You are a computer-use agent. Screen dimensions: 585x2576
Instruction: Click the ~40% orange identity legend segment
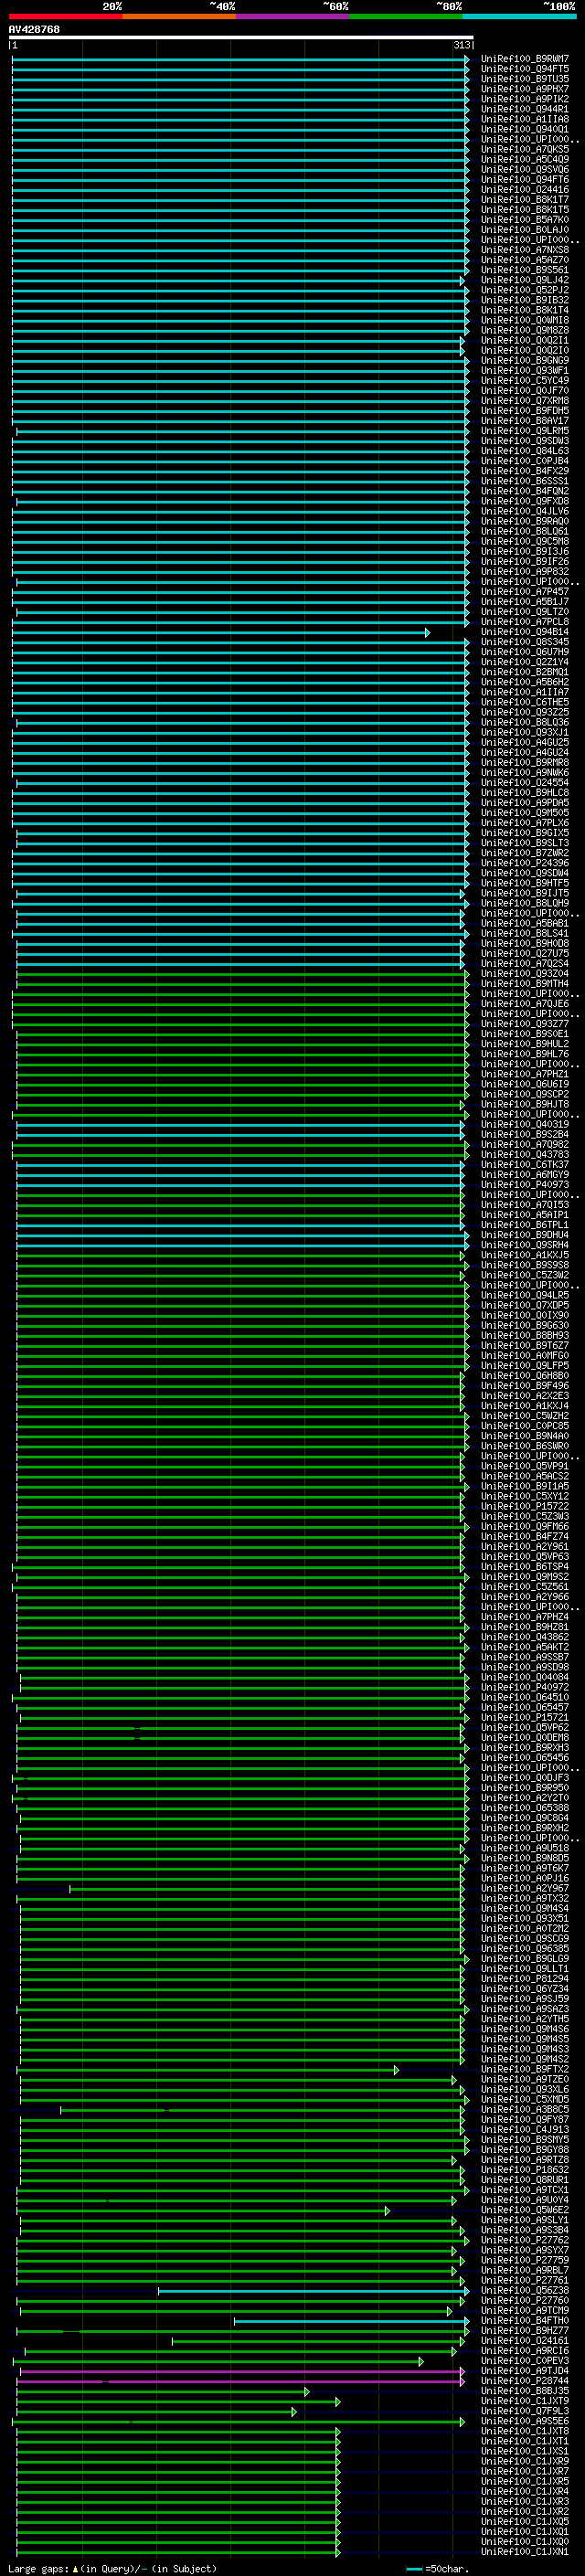click(x=179, y=16)
